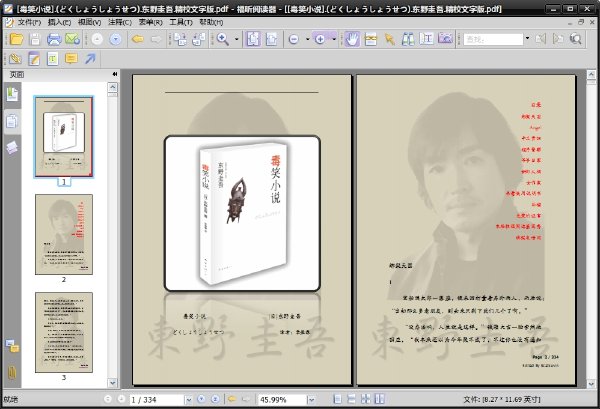The width and height of the screenshot is (600, 409).
Task: Open the 45.99% zoom level dropdown
Action: pyautogui.click(x=311, y=400)
